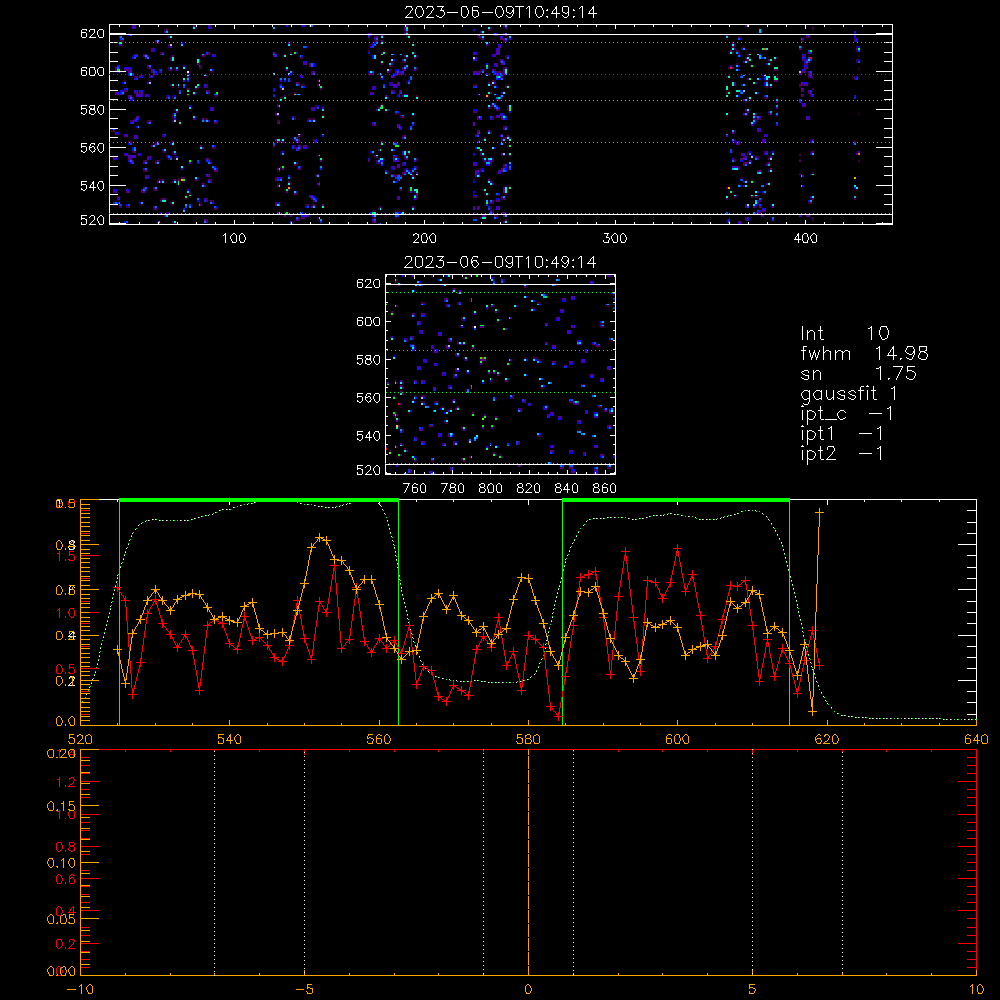The height and width of the screenshot is (1000, 1000).
Task: Click the red '0.5' label beside the profile plot
Action: click(x=66, y=669)
